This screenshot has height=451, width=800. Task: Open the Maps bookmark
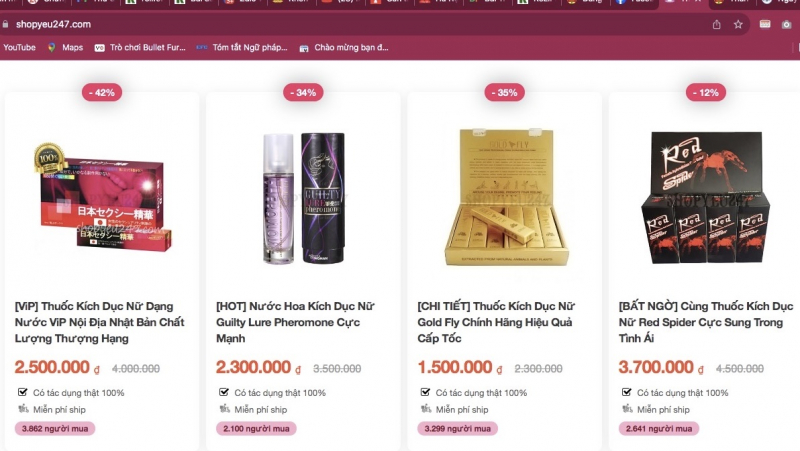65,47
